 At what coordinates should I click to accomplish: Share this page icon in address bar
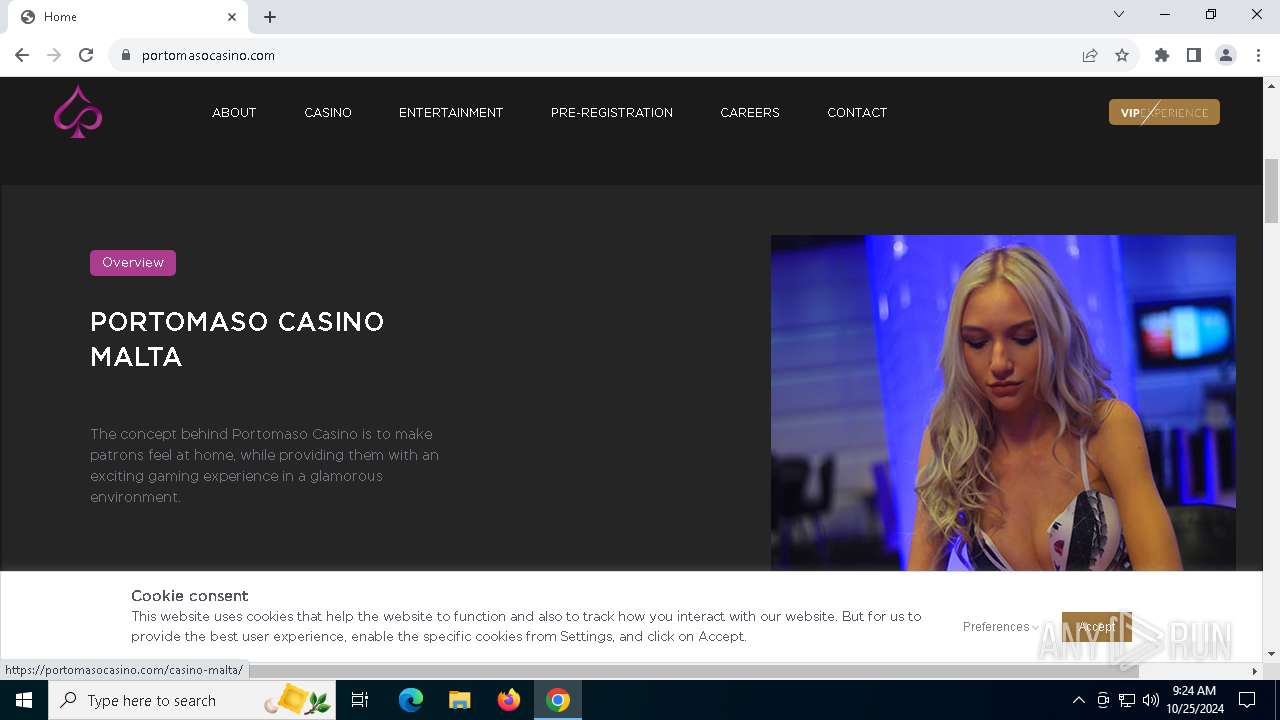pos(1090,55)
